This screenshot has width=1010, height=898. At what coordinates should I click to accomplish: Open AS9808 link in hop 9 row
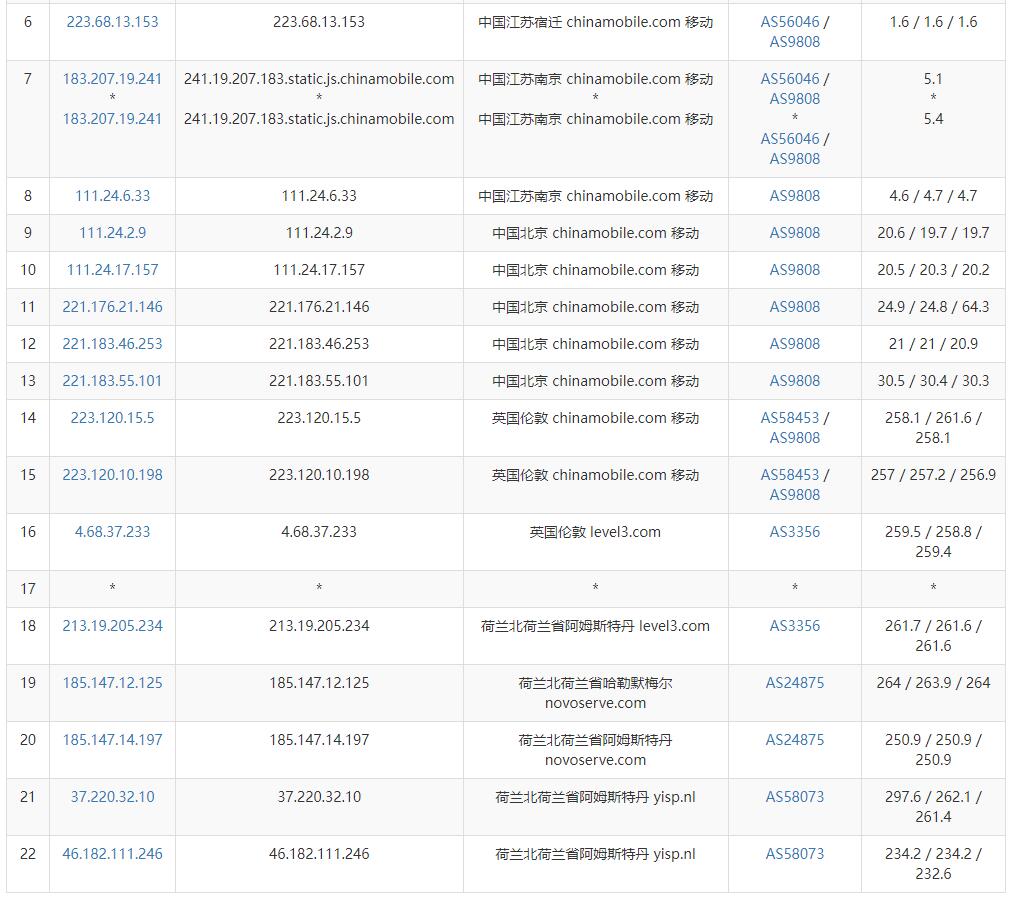coord(795,233)
